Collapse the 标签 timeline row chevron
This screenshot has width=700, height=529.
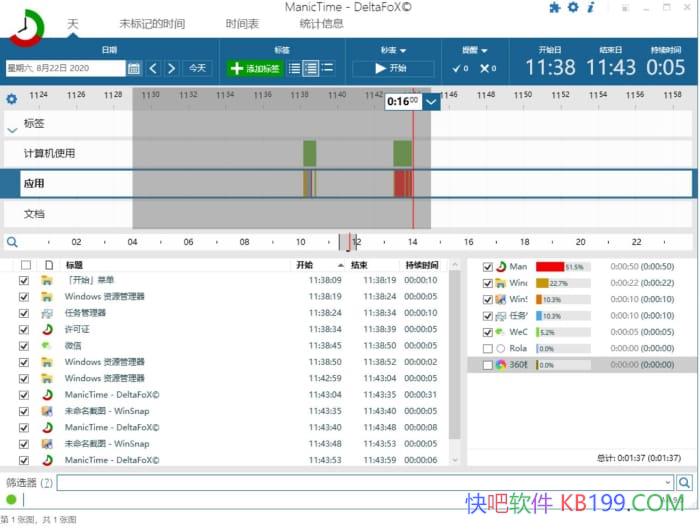(x=12, y=128)
